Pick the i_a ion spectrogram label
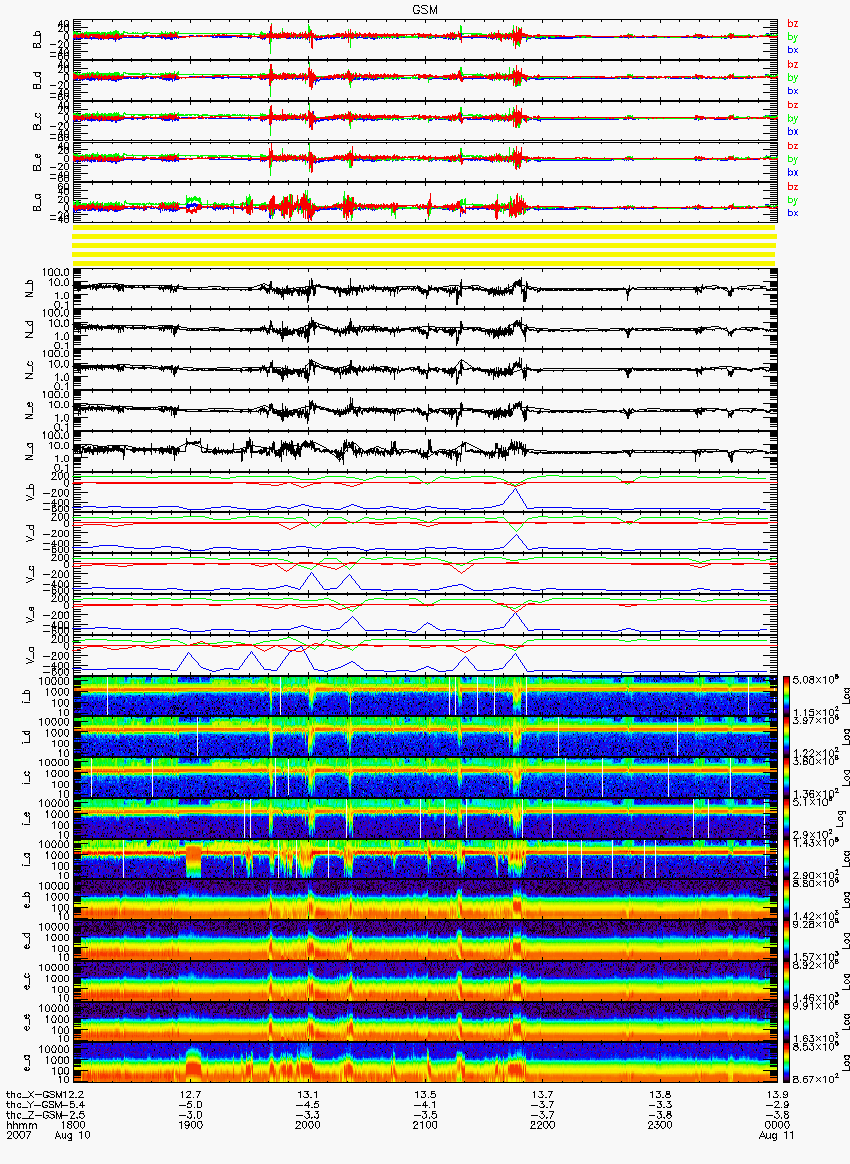Screen dimensions: 850x1164 [x=27, y=860]
